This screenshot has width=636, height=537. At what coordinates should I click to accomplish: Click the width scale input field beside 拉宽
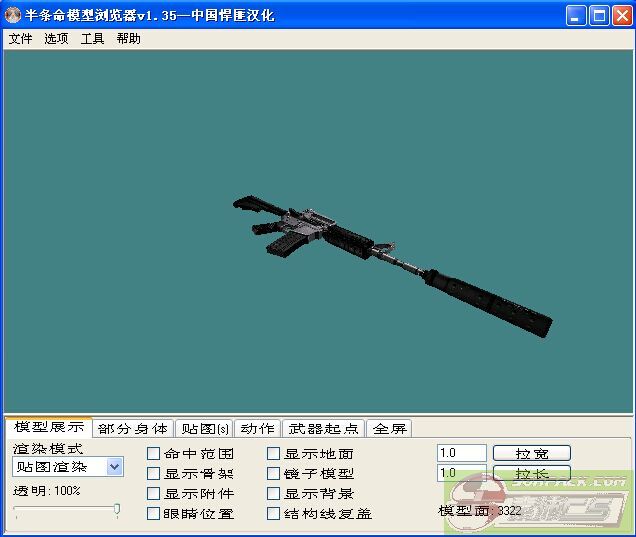click(461, 454)
